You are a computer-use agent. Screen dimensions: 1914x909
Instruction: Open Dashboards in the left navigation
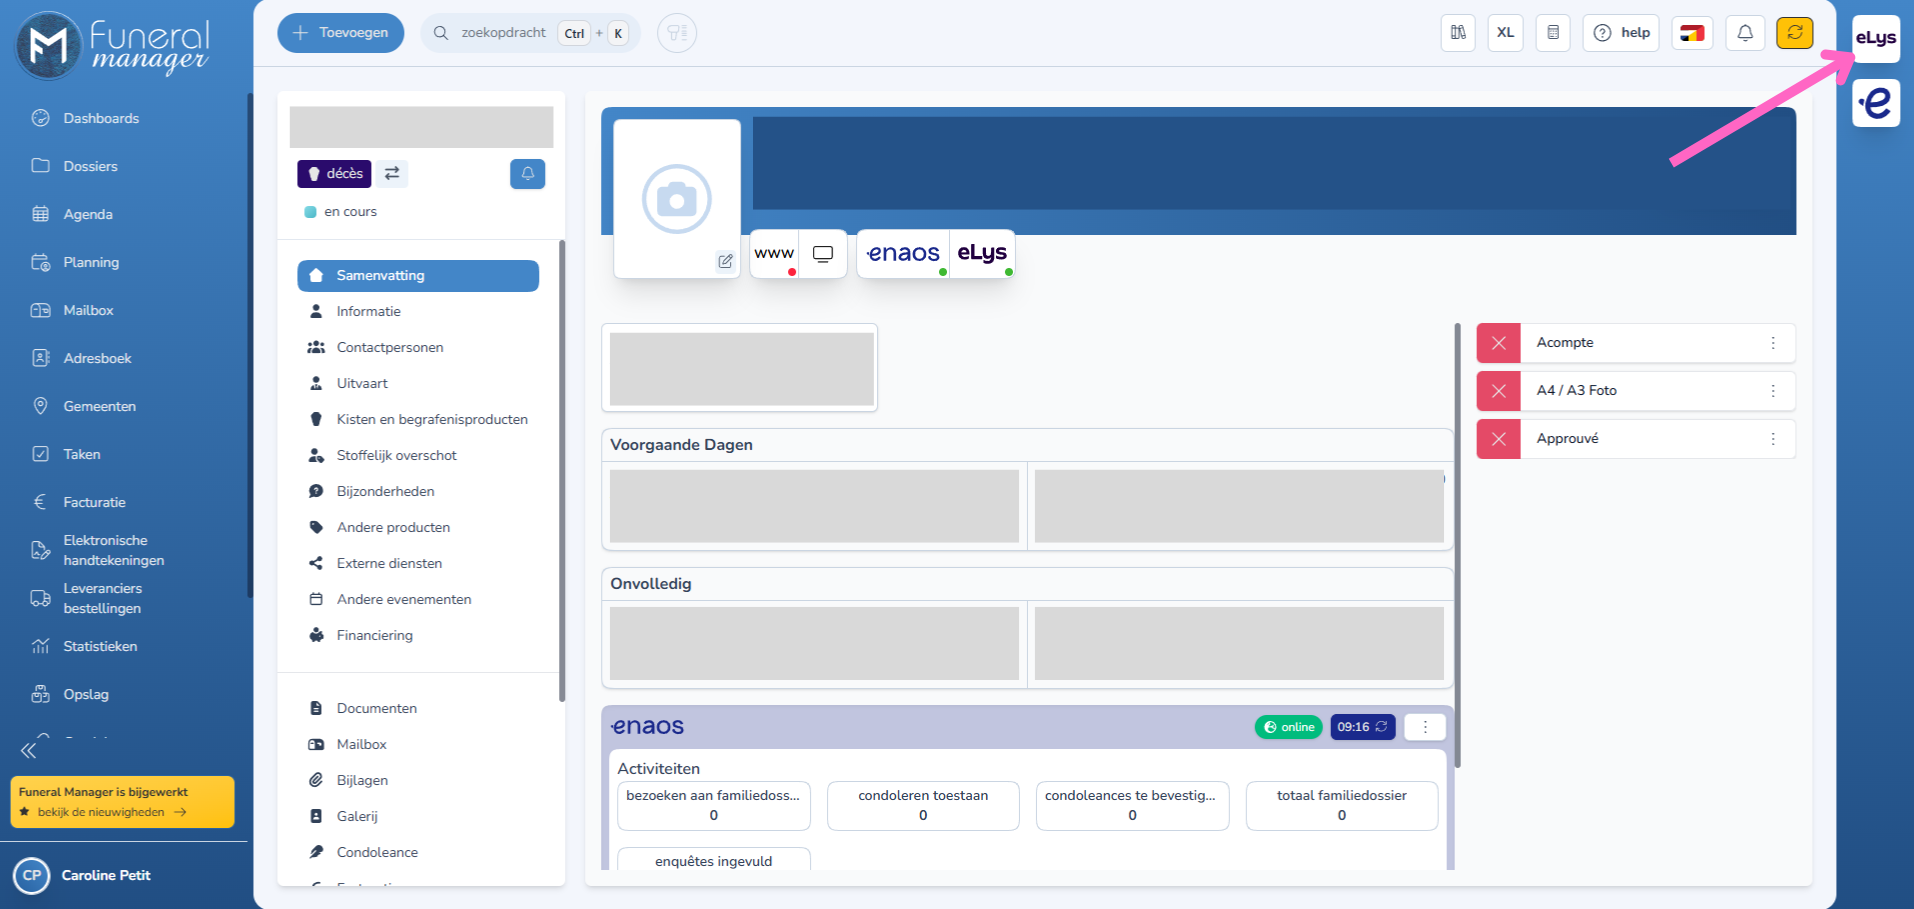point(101,118)
